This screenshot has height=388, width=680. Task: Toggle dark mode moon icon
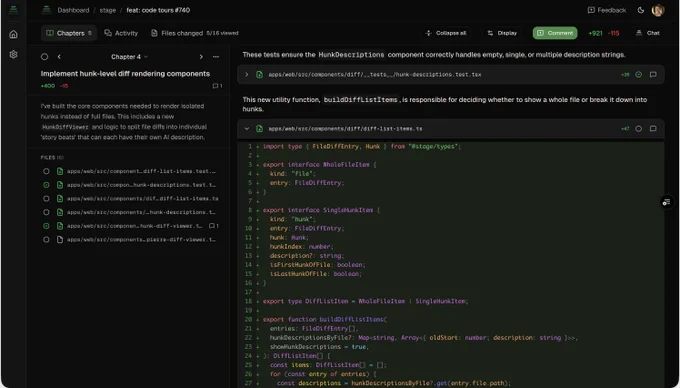(x=641, y=10)
